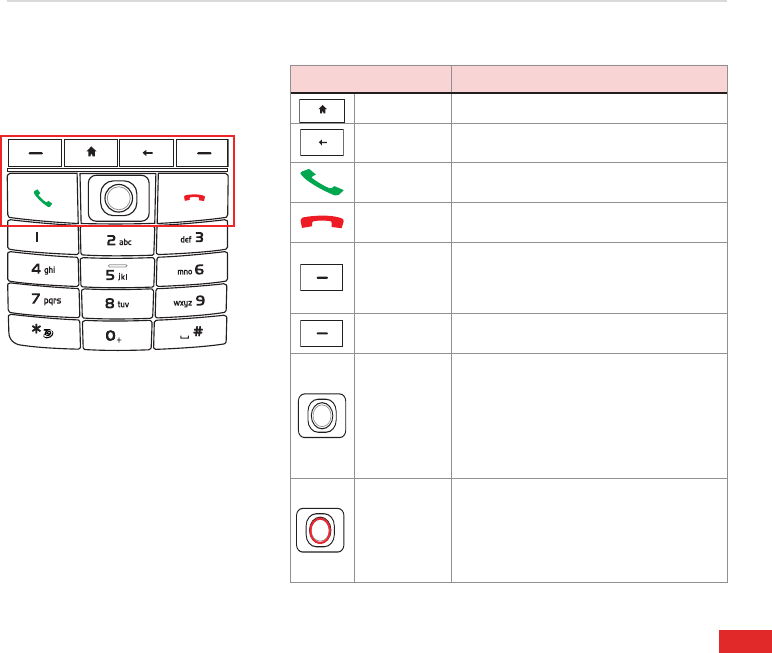Click the large red hang-up icon in the table
The image size is (772, 653).
click(x=322, y=222)
